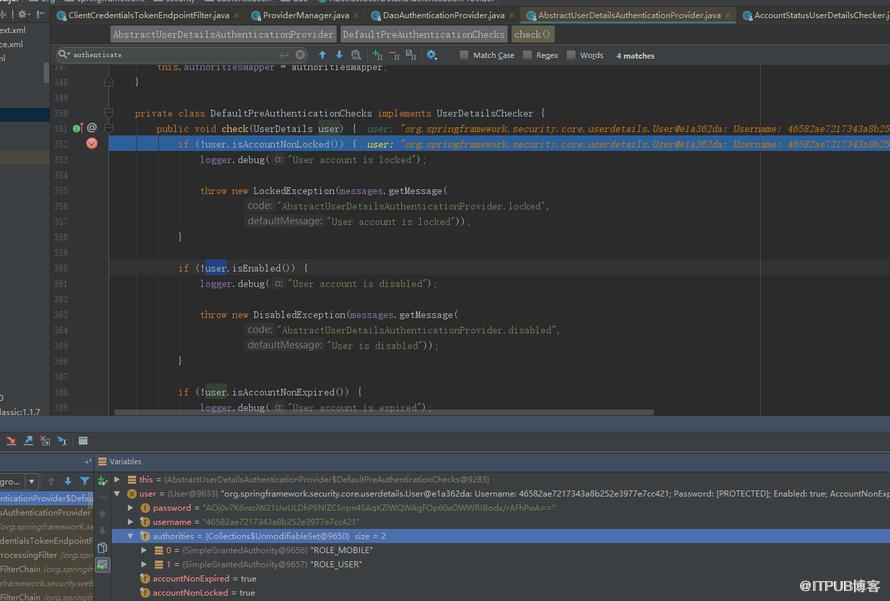Click the filter frames funnel icon
The width and height of the screenshot is (890, 601).
pyautogui.click(x=85, y=481)
